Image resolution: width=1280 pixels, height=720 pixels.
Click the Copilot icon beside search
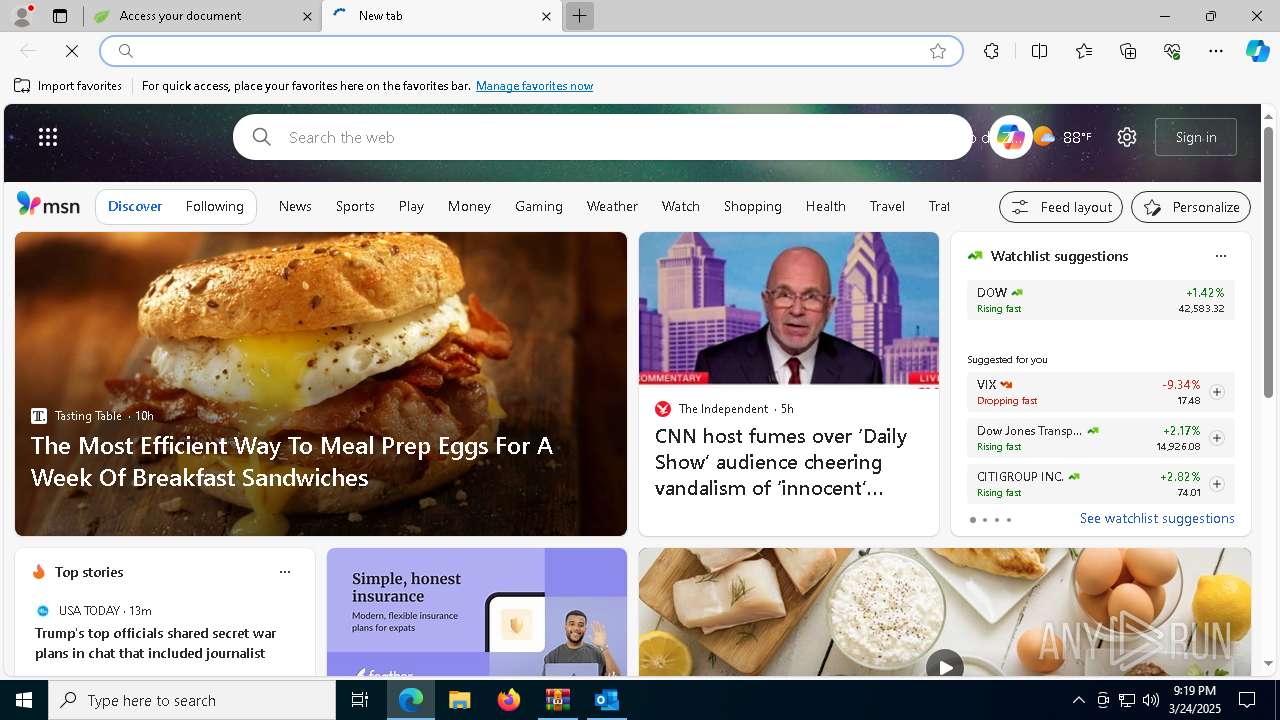point(1010,137)
